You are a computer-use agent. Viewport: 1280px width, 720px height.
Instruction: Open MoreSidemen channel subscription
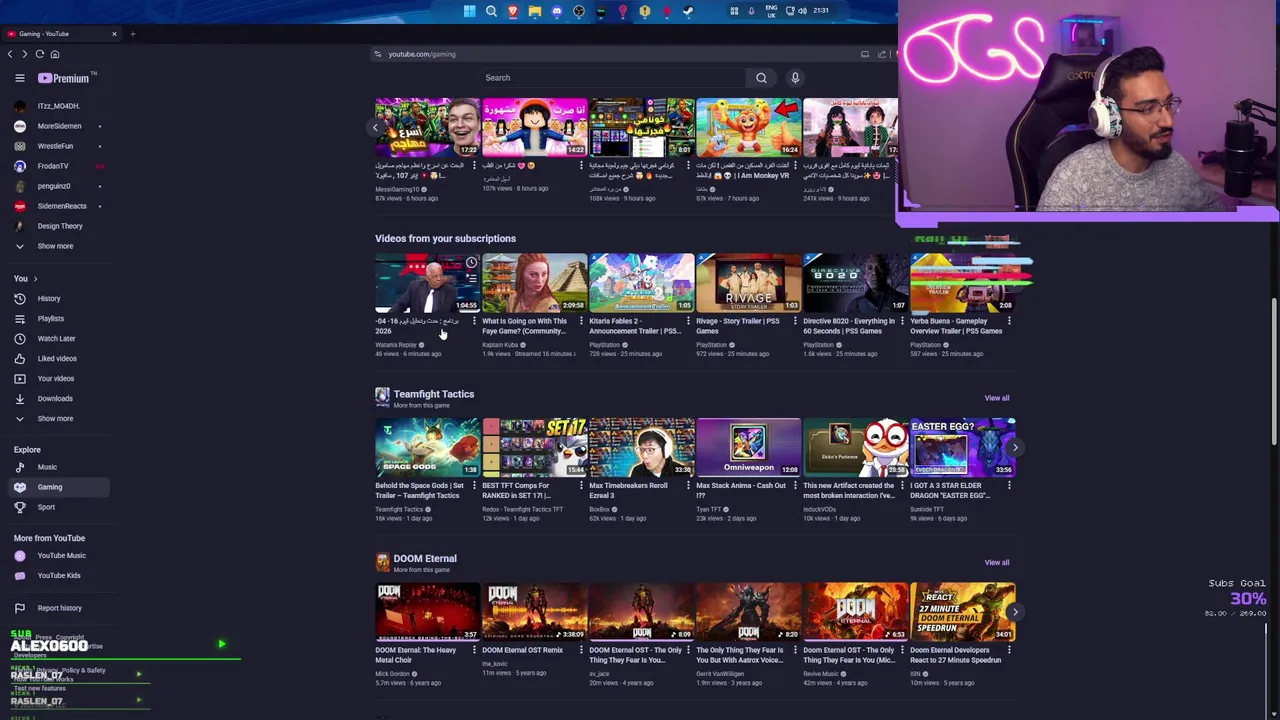tap(58, 126)
